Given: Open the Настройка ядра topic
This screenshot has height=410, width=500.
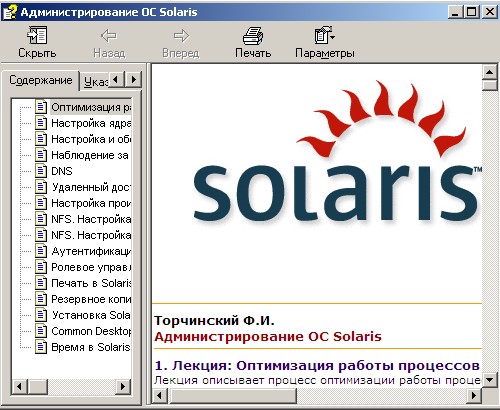Looking at the screenshot, I should (91, 123).
